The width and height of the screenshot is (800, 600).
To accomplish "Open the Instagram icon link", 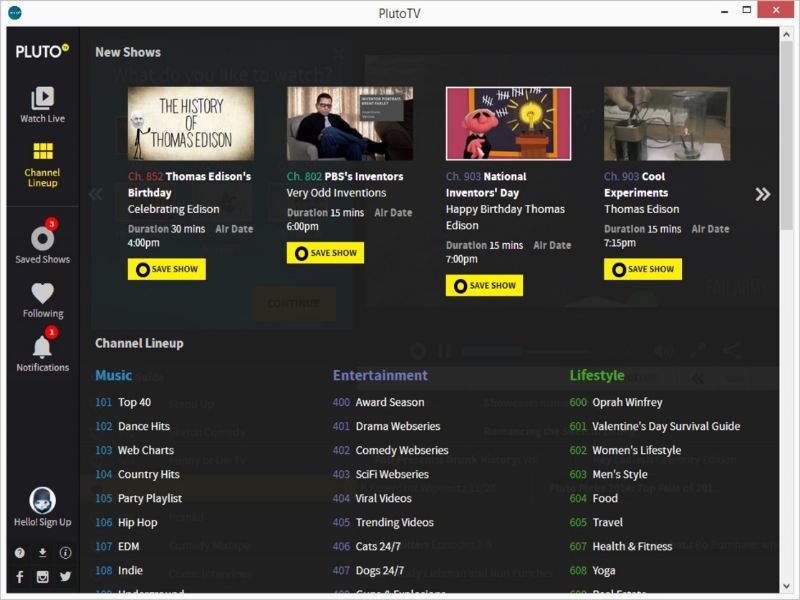I will coord(42,577).
